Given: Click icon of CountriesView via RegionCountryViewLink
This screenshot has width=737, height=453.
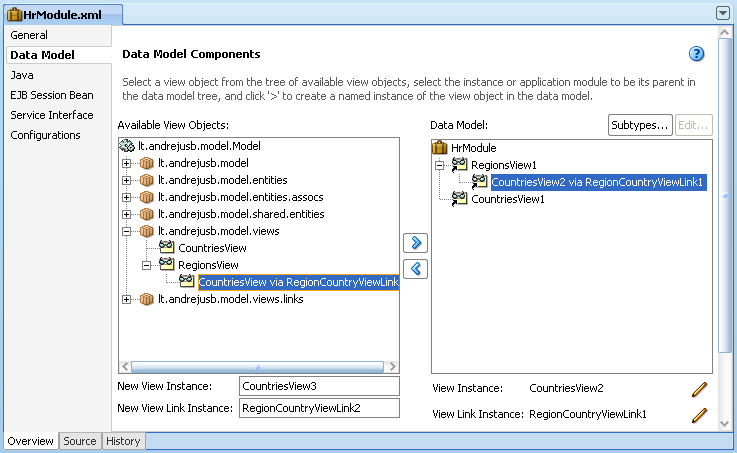Looking at the screenshot, I should (186, 281).
